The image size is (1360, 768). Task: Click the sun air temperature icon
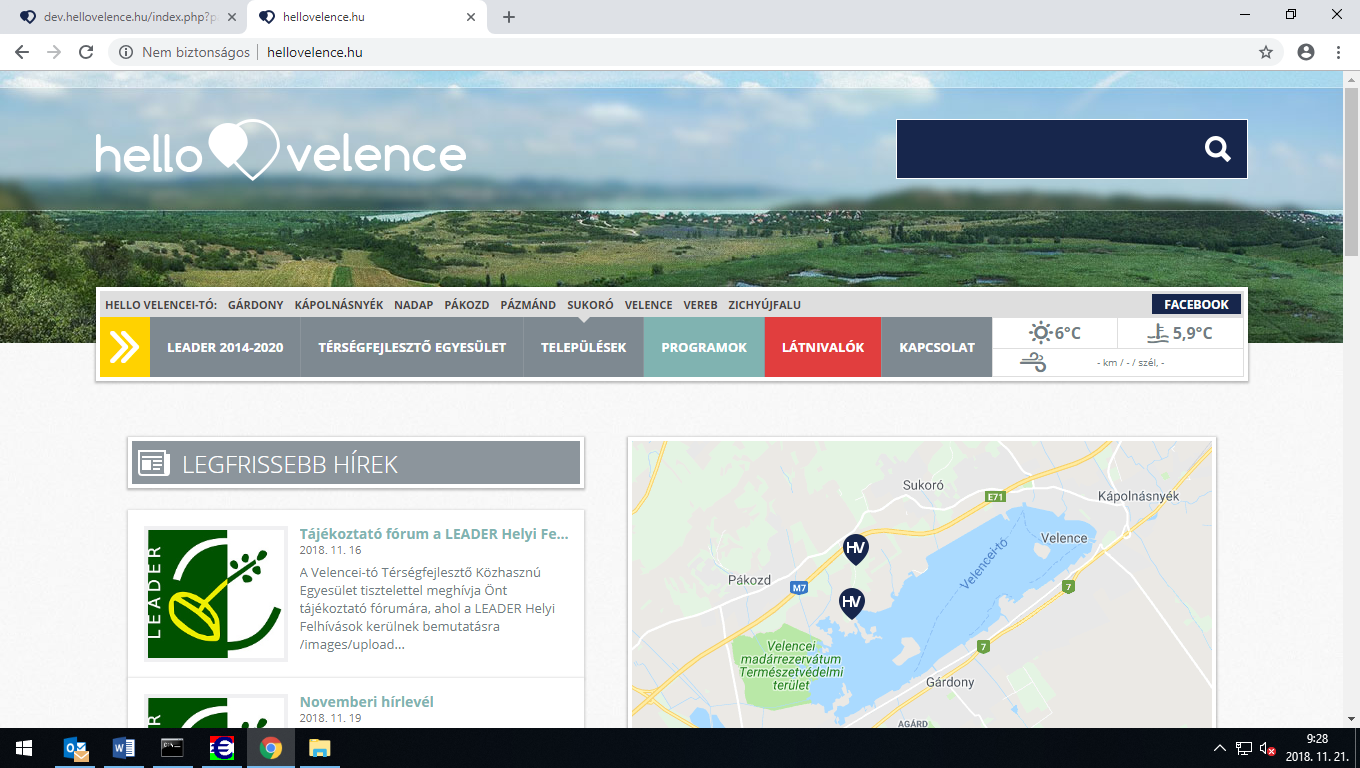pyautogui.click(x=1040, y=333)
